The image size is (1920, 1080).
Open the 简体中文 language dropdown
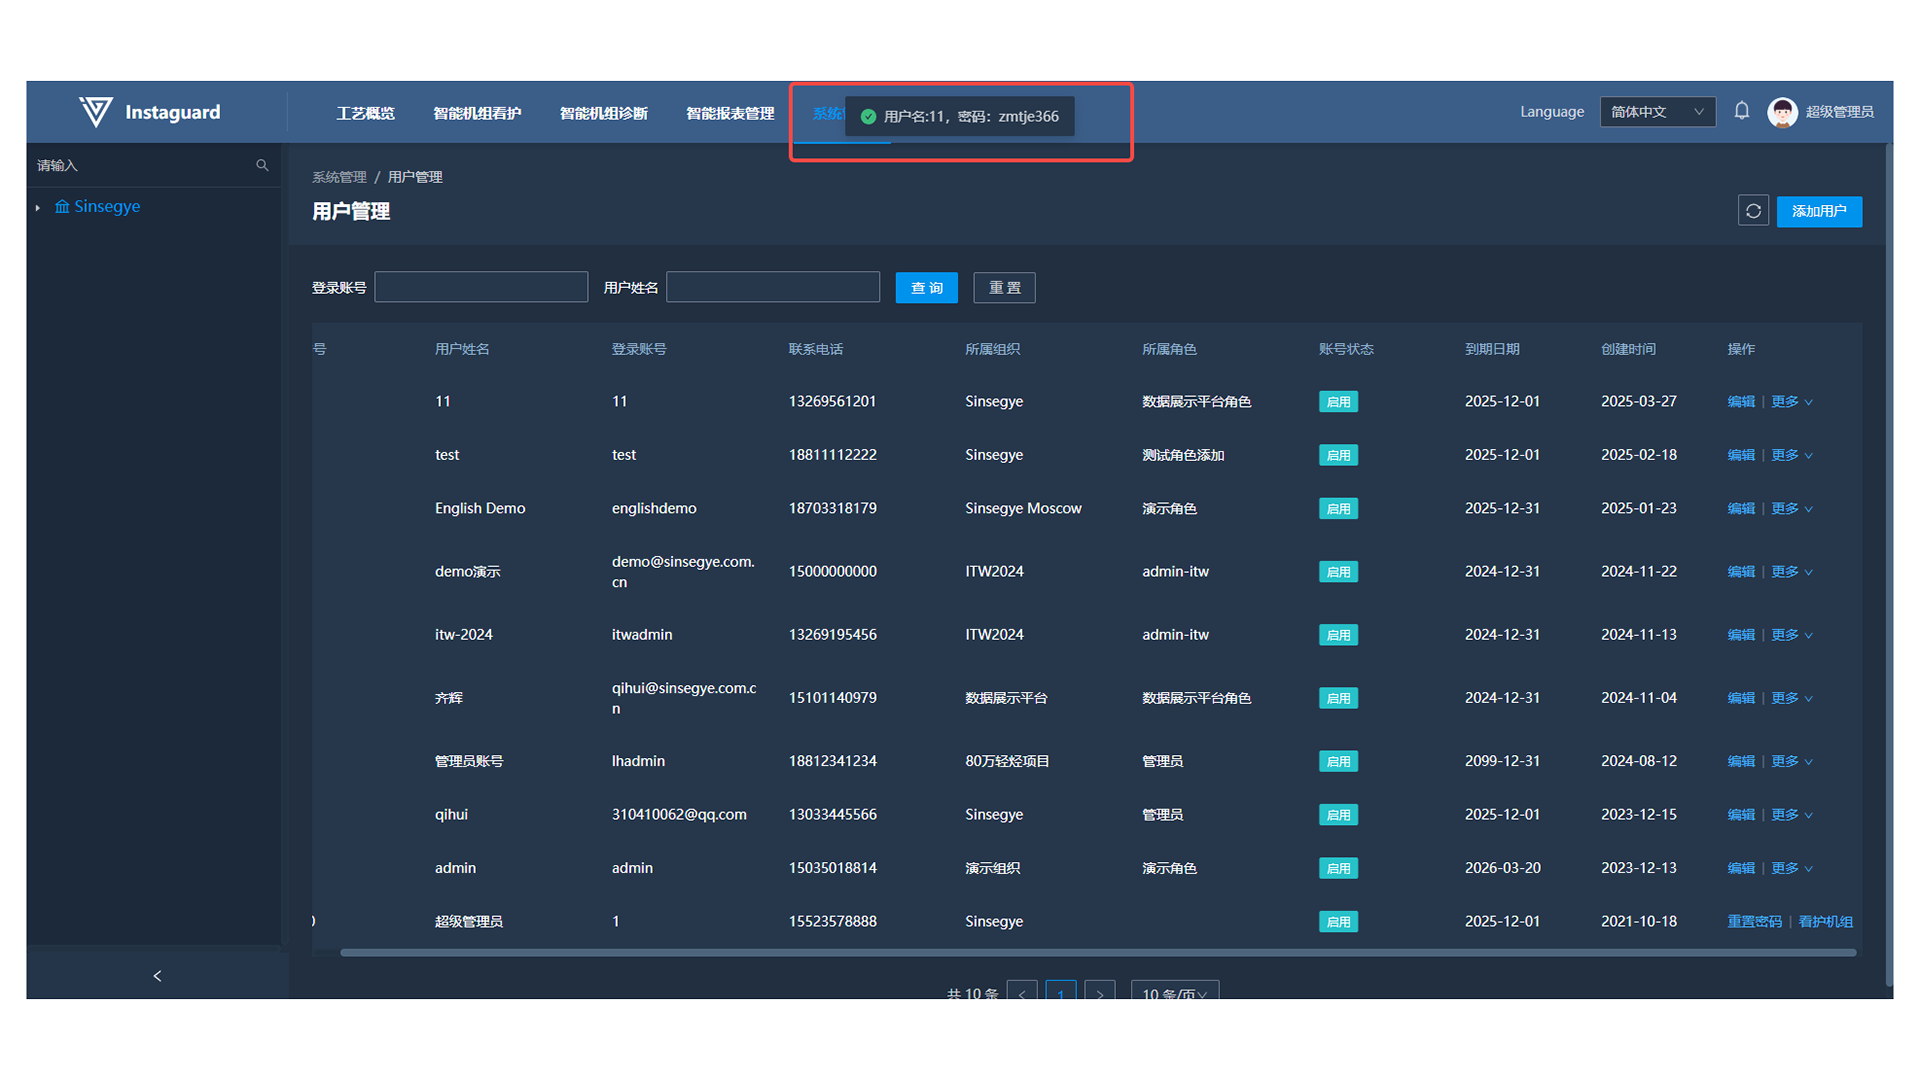click(x=1657, y=112)
